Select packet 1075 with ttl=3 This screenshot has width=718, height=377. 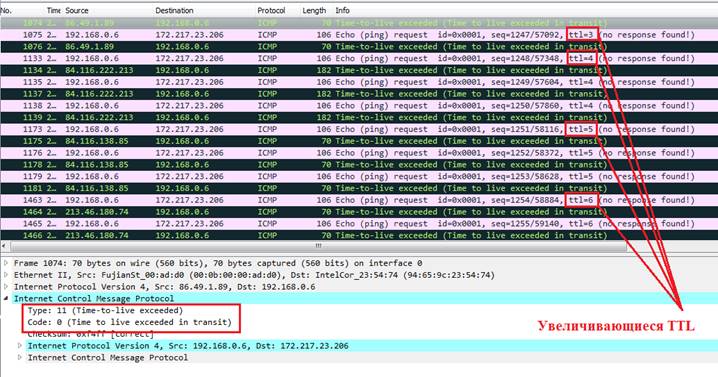click(x=359, y=35)
